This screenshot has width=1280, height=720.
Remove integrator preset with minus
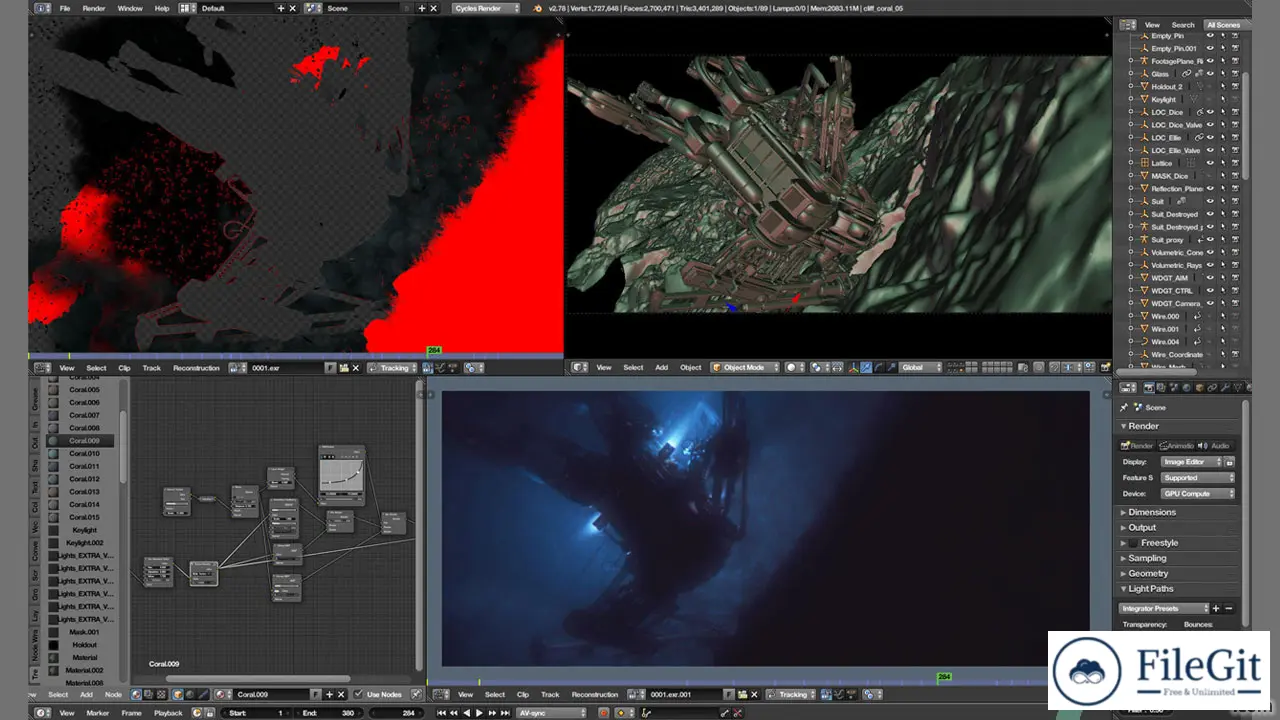point(1229,608)
